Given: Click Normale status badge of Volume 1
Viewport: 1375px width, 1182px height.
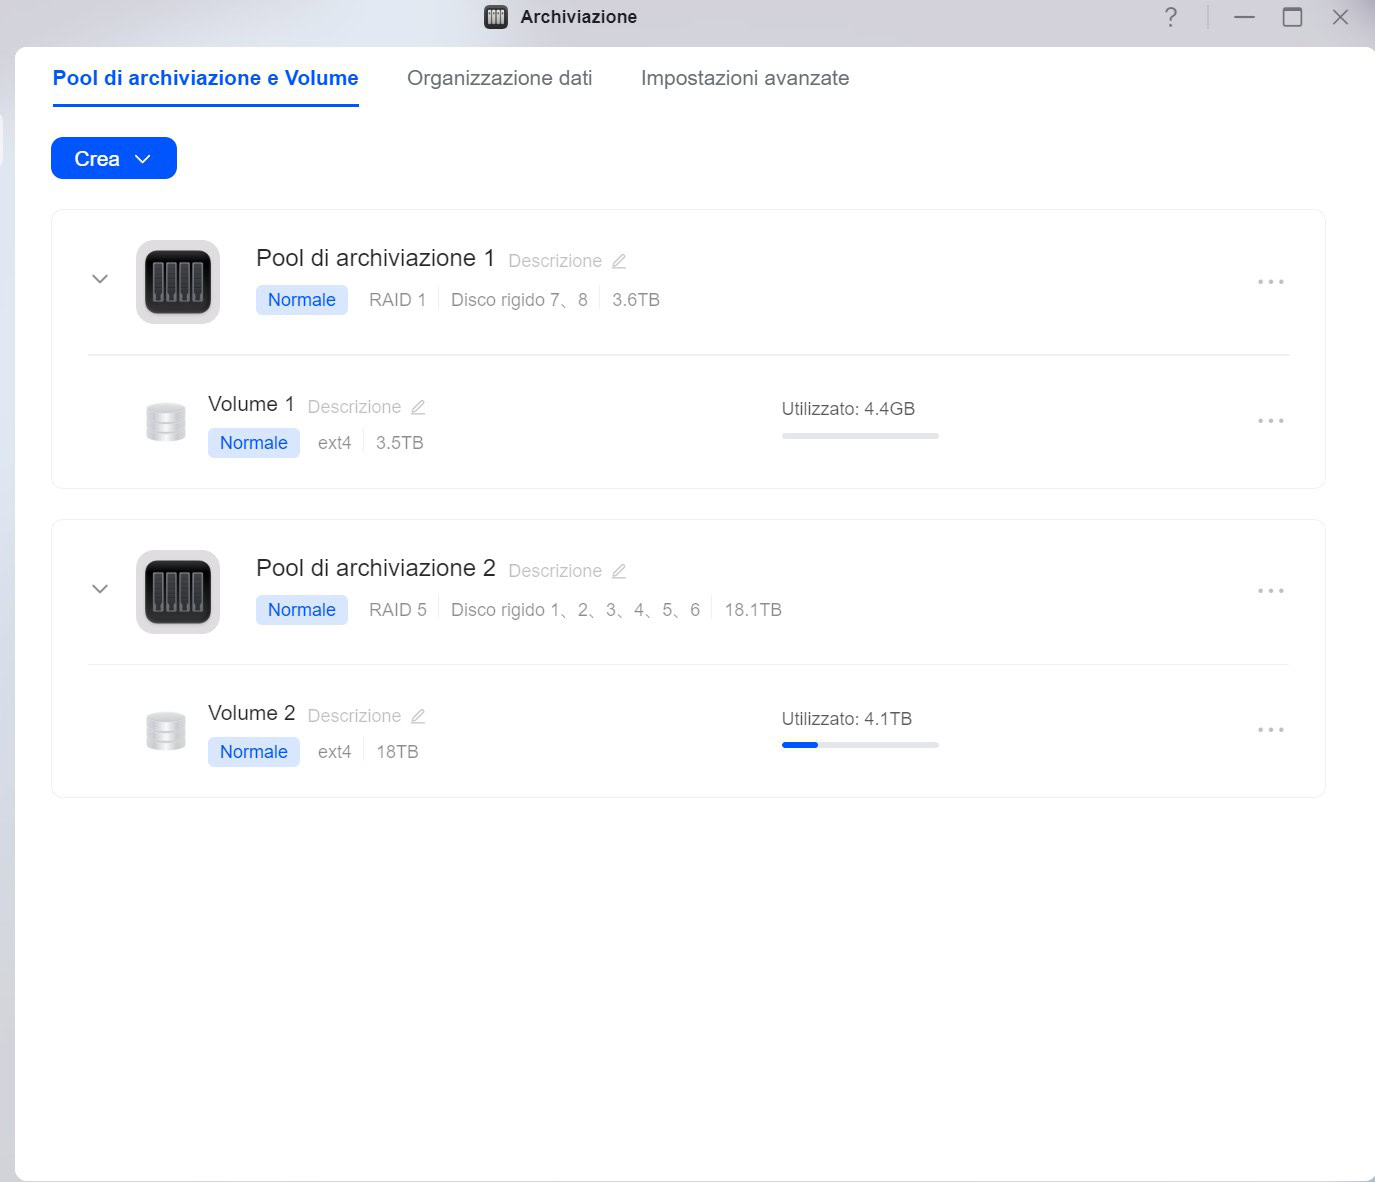Looking at the screenshot, I should [x=254, y=443].
